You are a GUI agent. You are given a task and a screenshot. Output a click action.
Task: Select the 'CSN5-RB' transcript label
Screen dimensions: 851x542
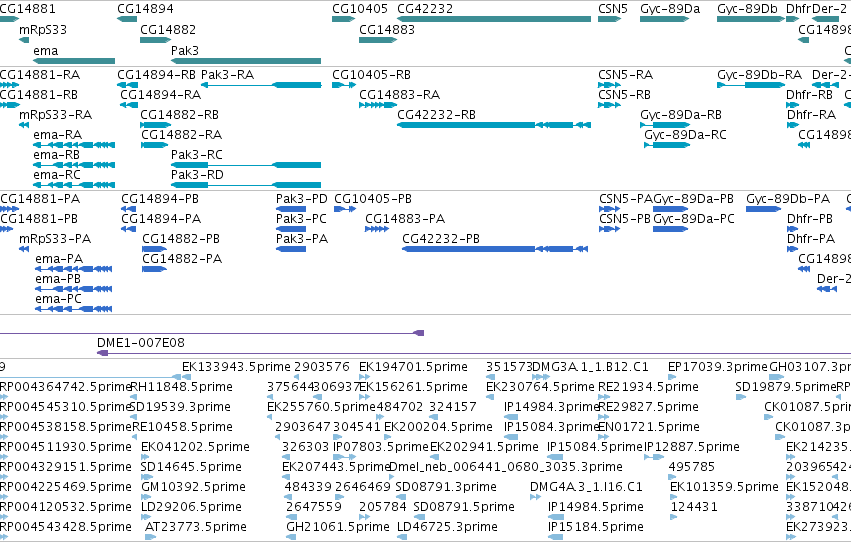tap(624, 95)
